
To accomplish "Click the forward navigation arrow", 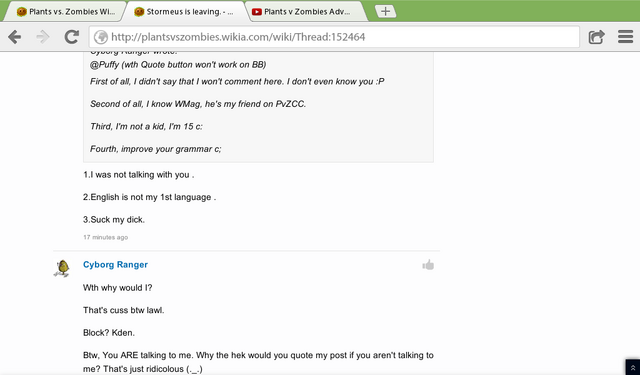I will point(42,37).
